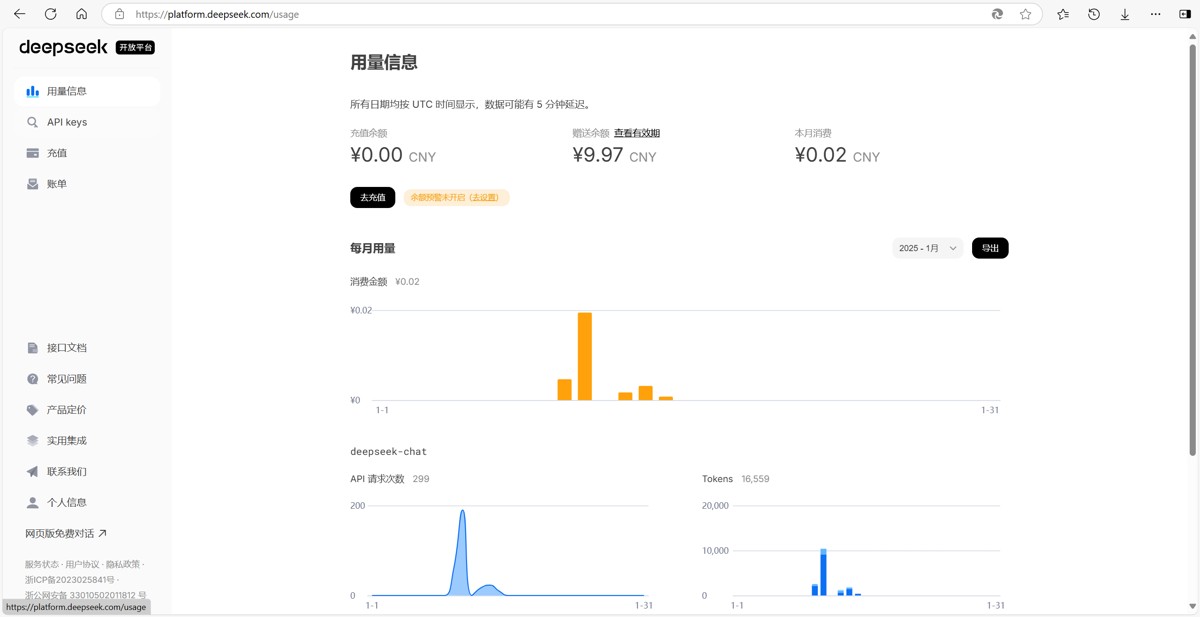Click the refresh-style icon beside the star

point(997,14)
